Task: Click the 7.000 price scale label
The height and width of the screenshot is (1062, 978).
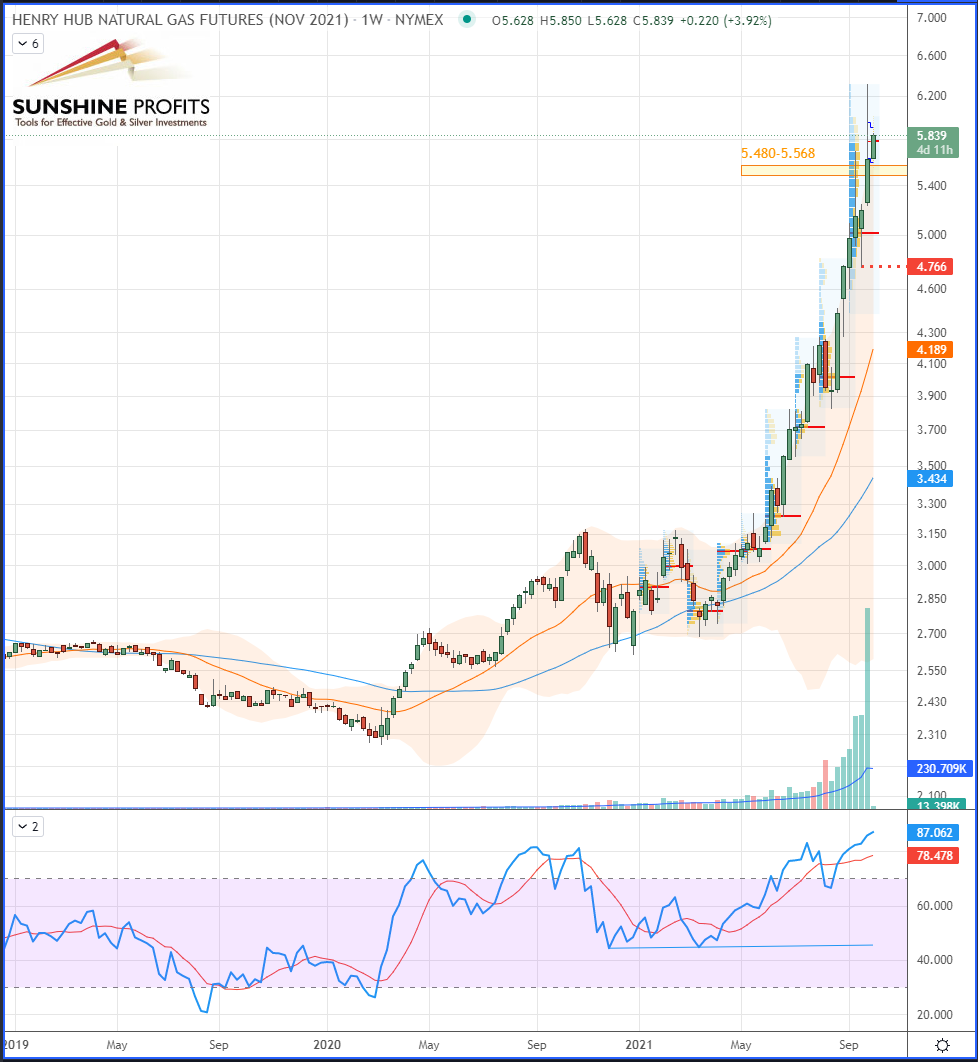Action: (x=931, y=18)
